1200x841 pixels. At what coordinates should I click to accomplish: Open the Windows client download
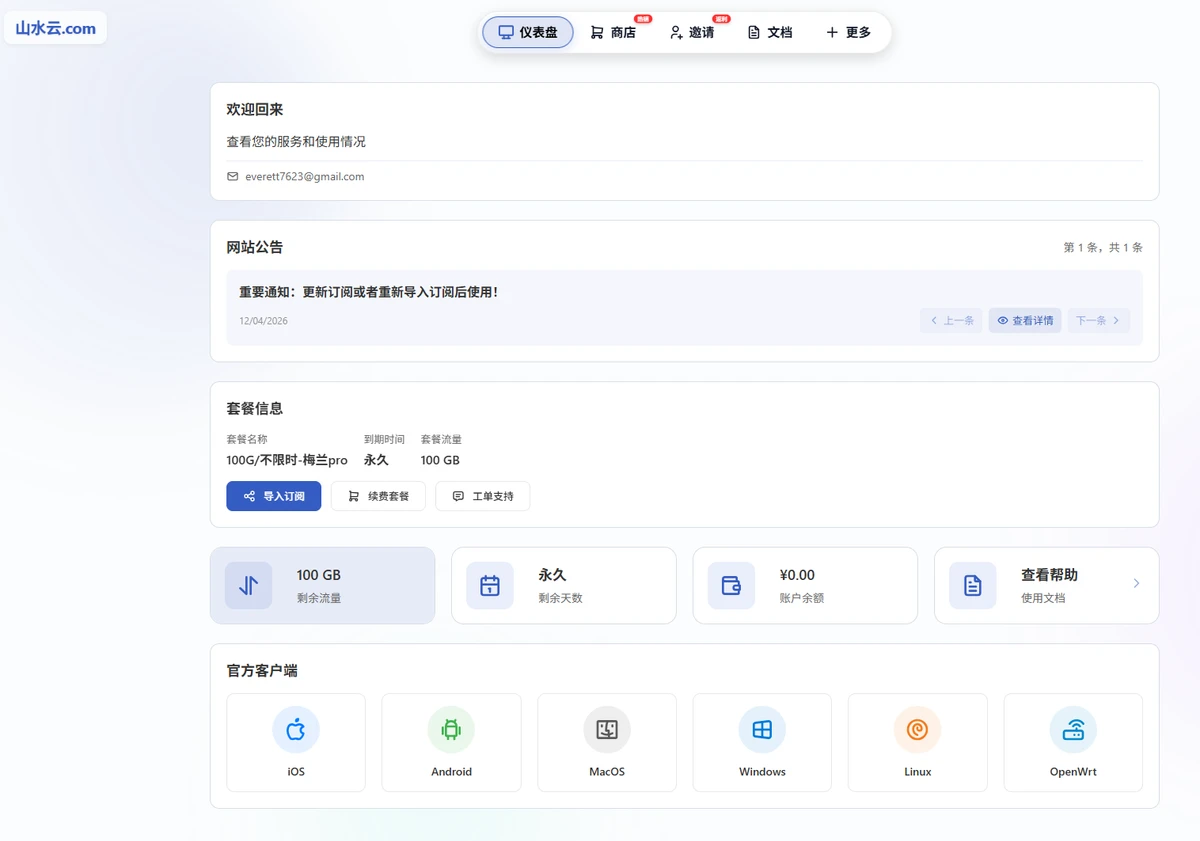(762, 742)
